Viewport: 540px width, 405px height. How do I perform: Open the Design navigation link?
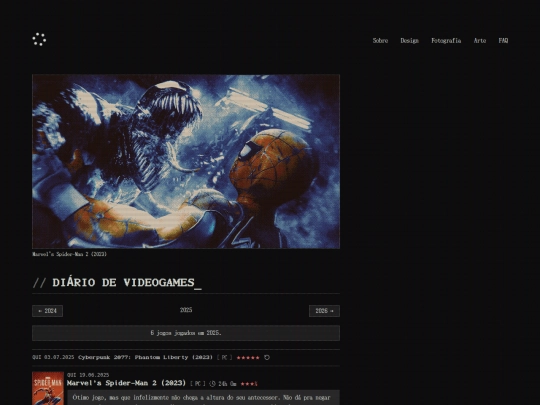[409, 41]
